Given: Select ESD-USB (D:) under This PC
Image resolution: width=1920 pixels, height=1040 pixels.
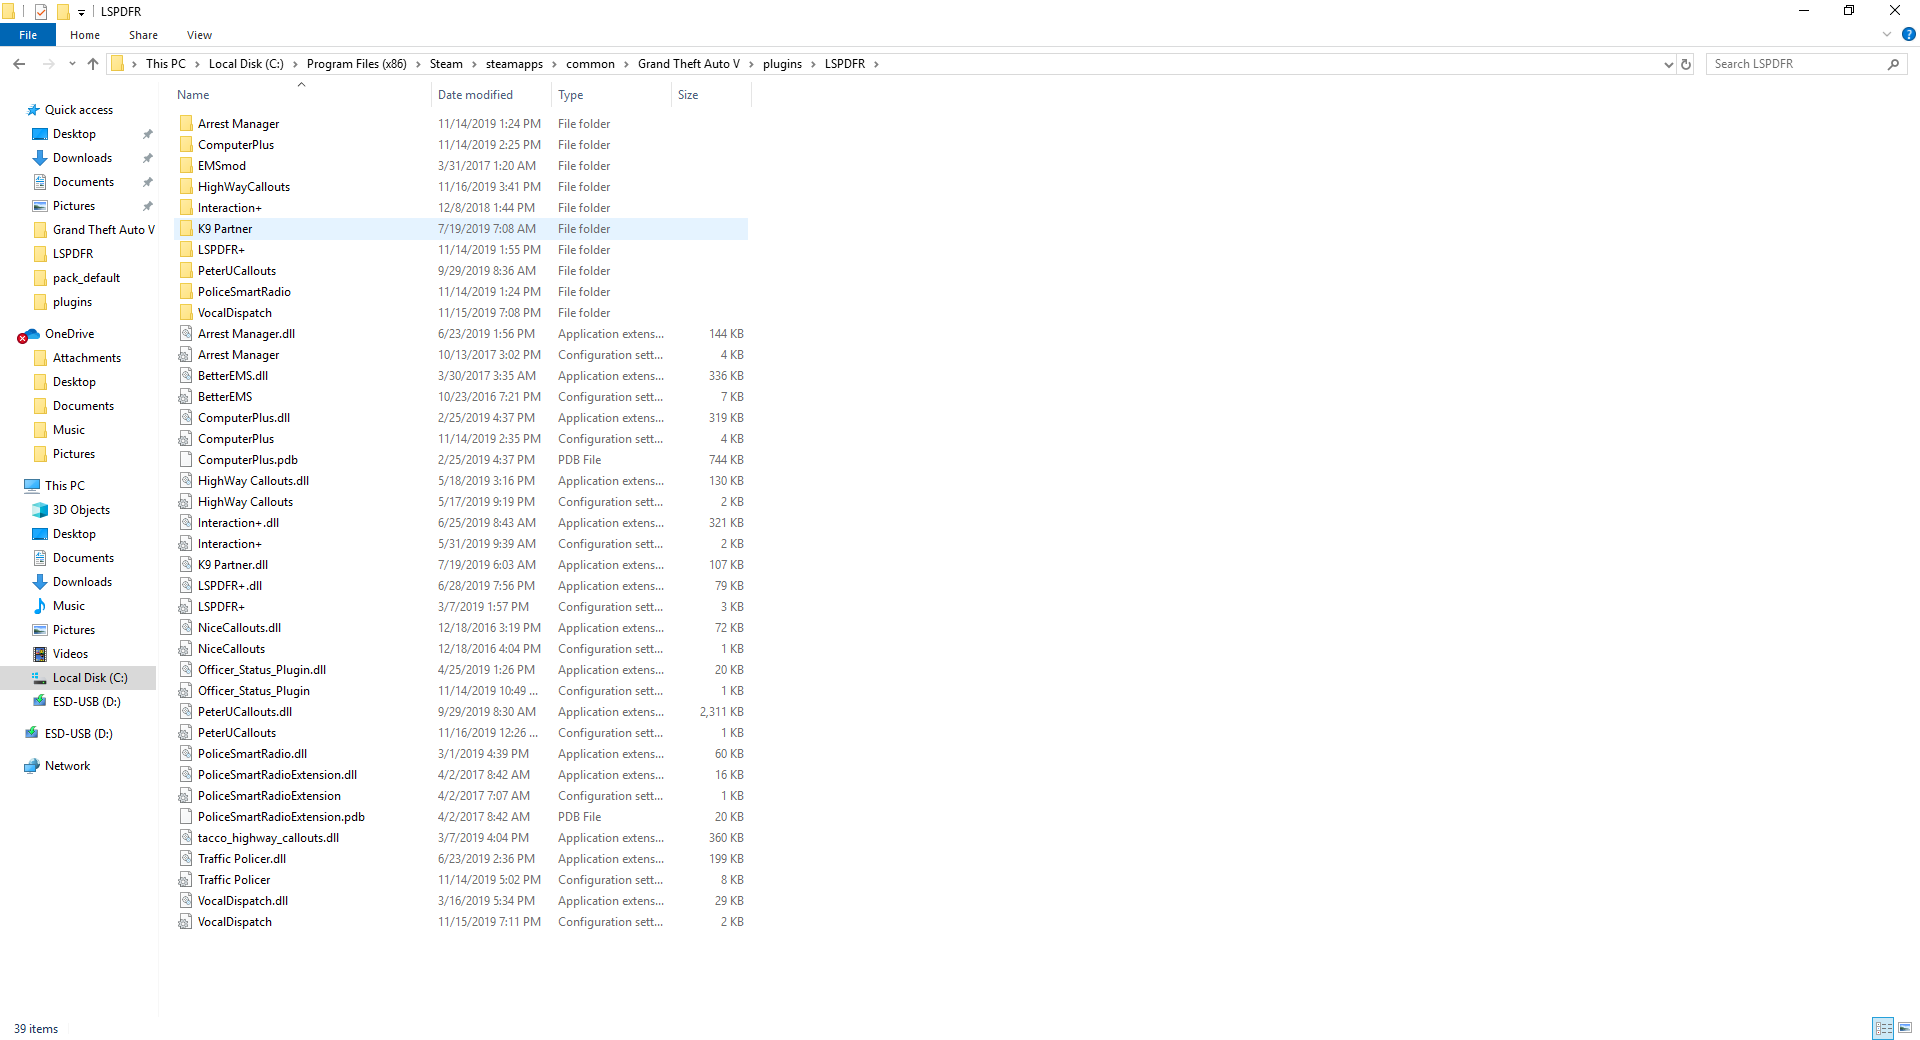Looking at the screenshot, I should [87, 702].
